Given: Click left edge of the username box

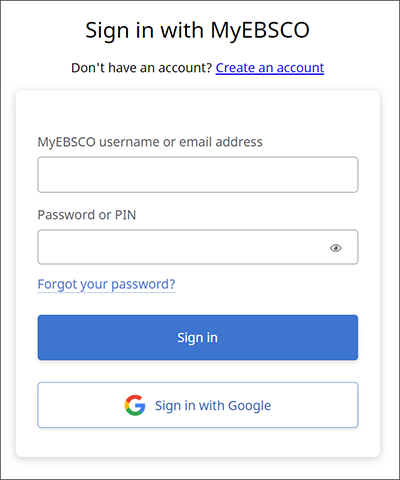Looking at the screenshot, I should [43, 175].
